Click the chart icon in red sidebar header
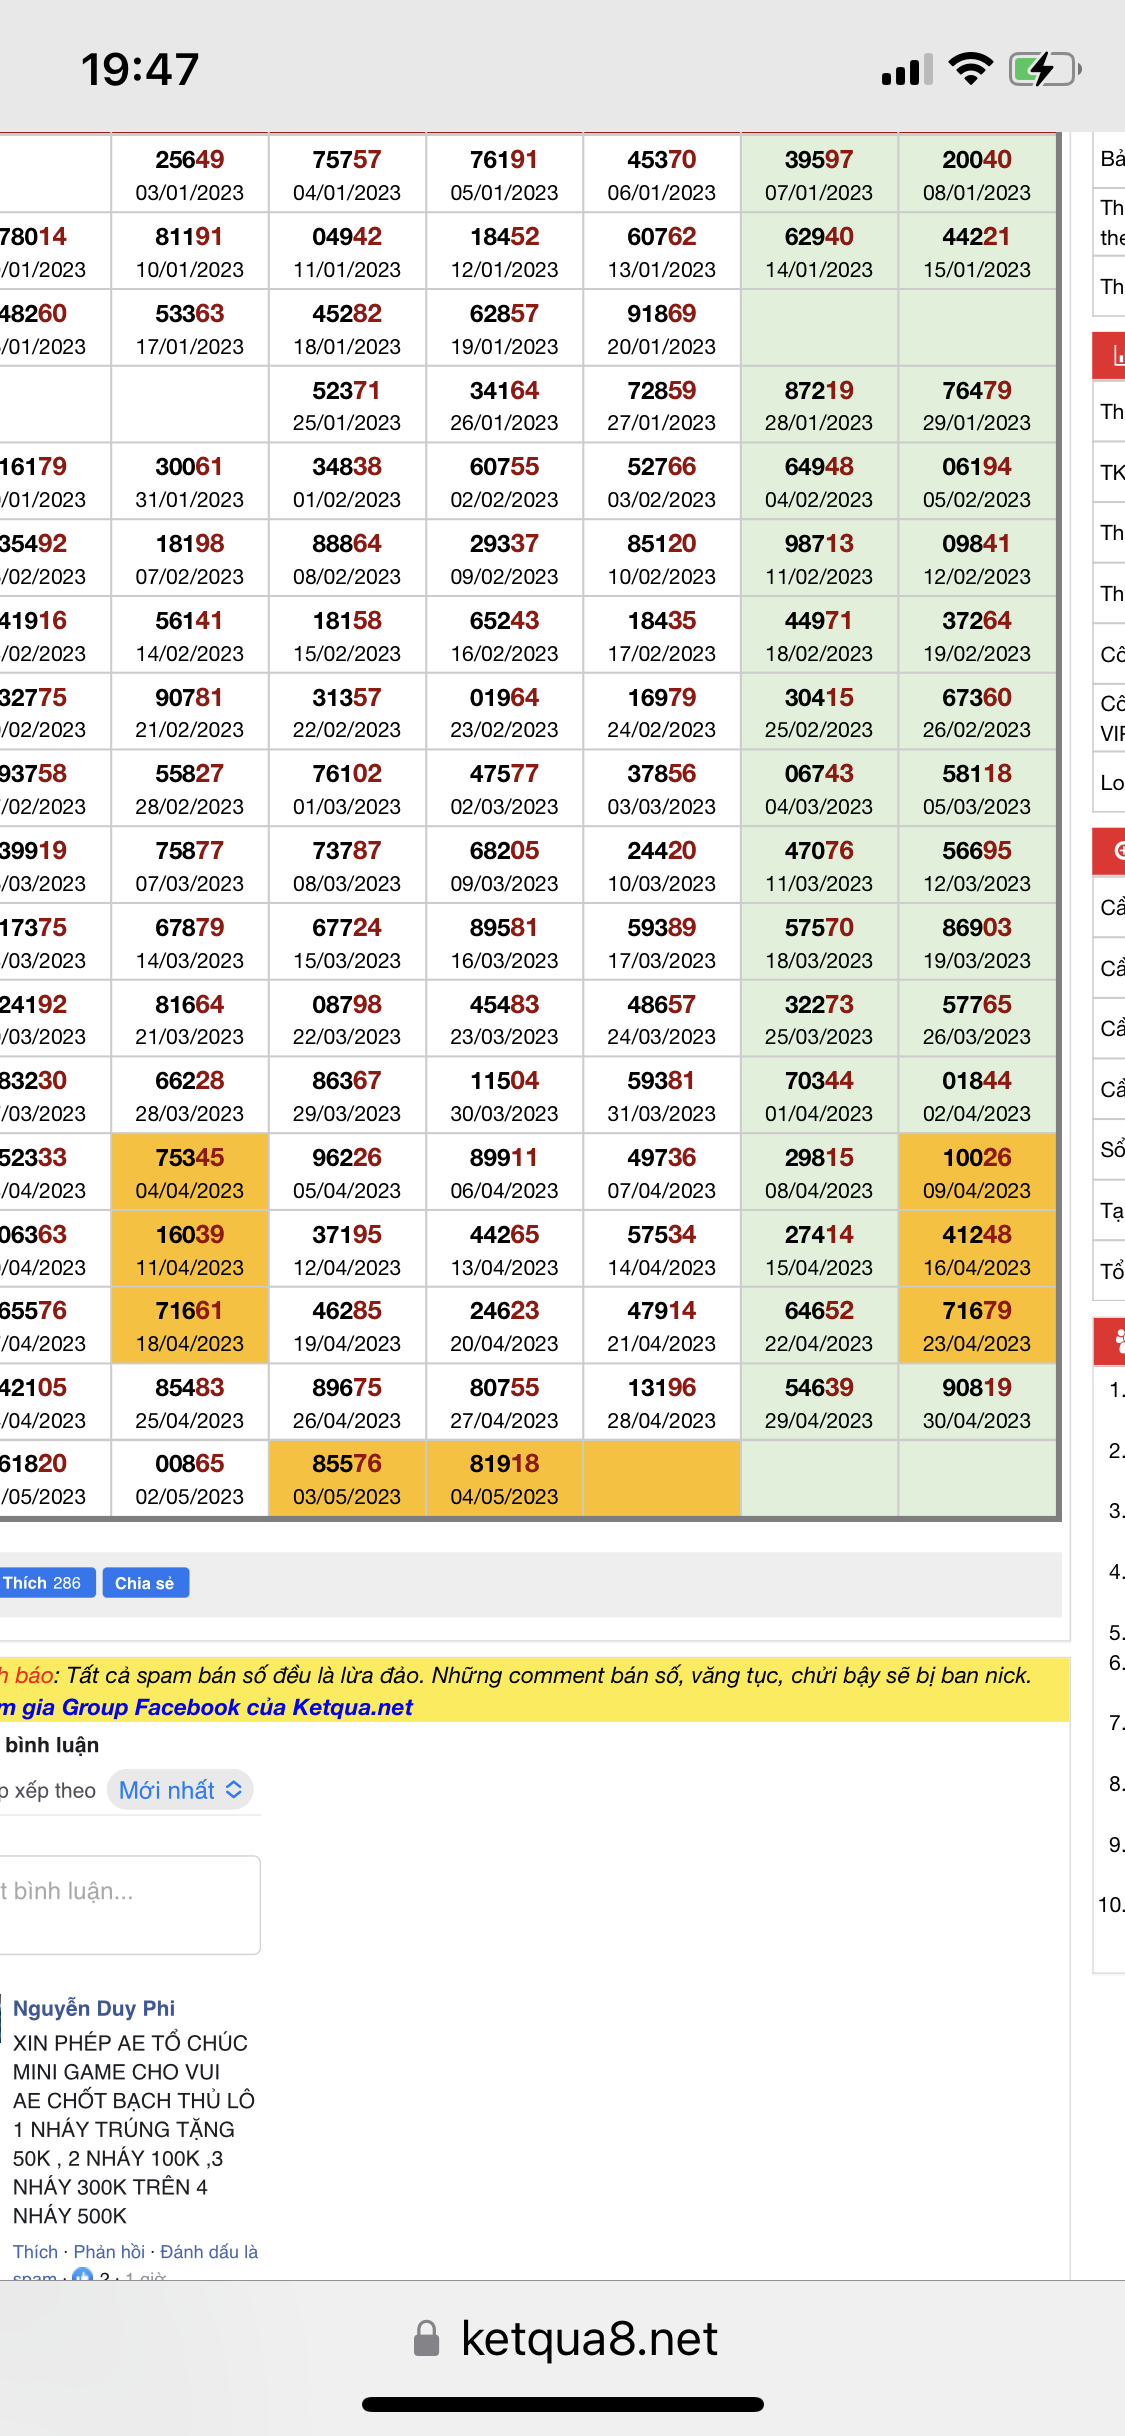The width and height of the screenshot is (1125, 2436). tap(1114, 355)
